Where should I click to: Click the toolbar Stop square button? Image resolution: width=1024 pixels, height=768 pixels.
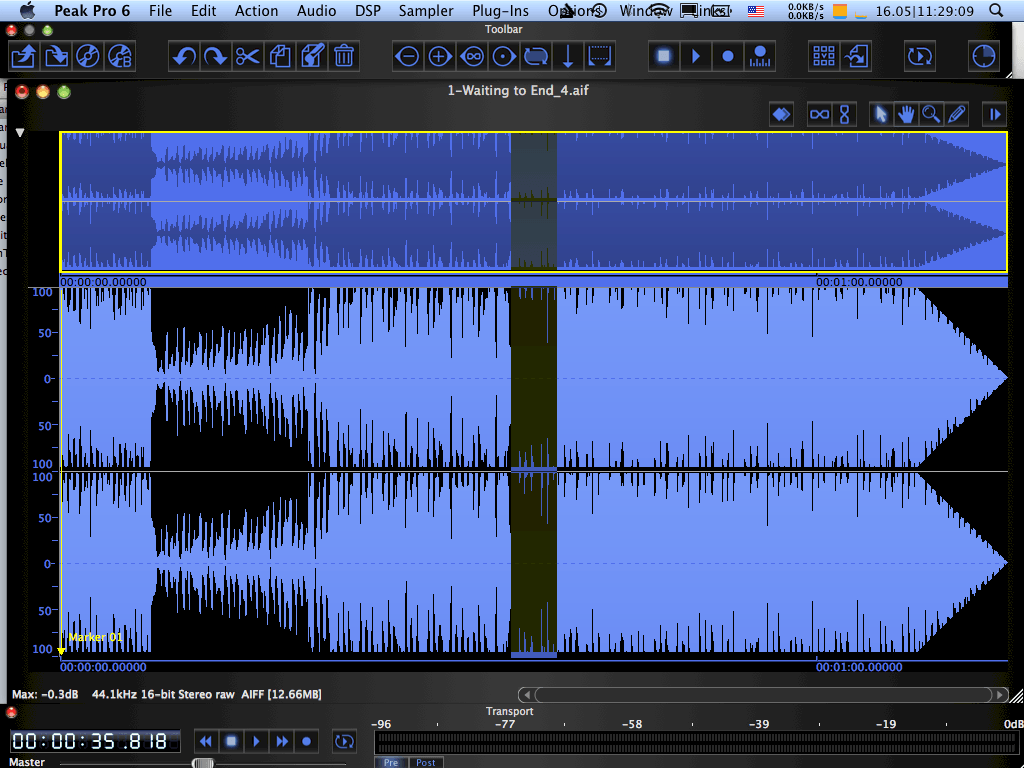pyautogui.click(x=664, y=57)
